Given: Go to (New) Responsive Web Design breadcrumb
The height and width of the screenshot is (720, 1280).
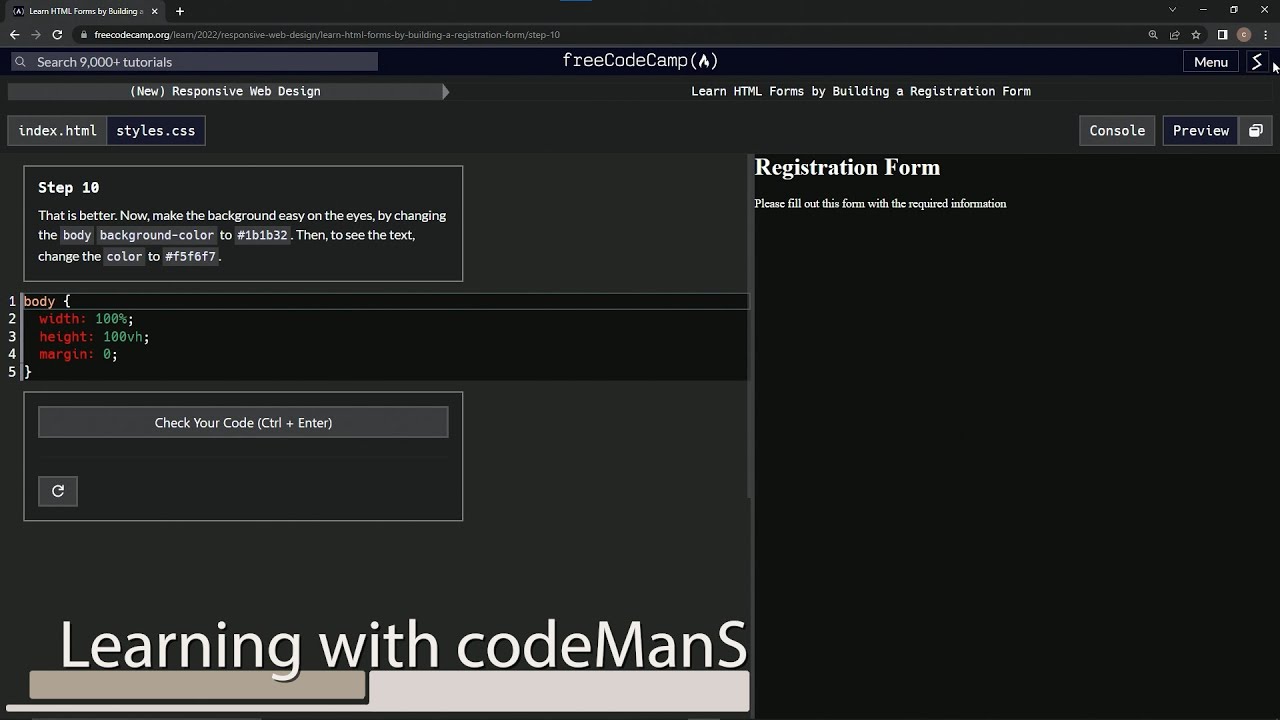Looking at the screenshot, I should tap(225, 91).
